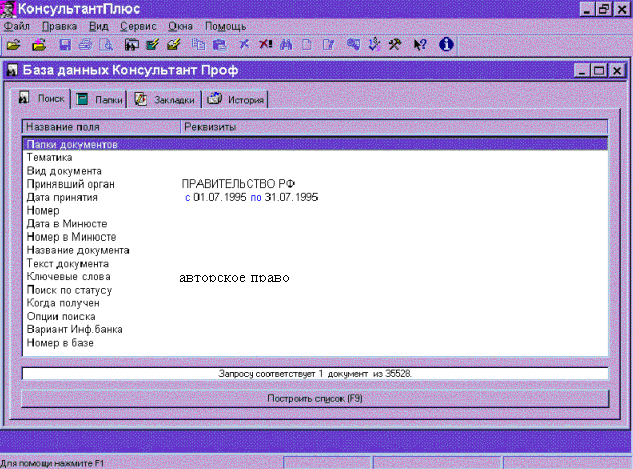Select the Номер field row

[315, 210]
